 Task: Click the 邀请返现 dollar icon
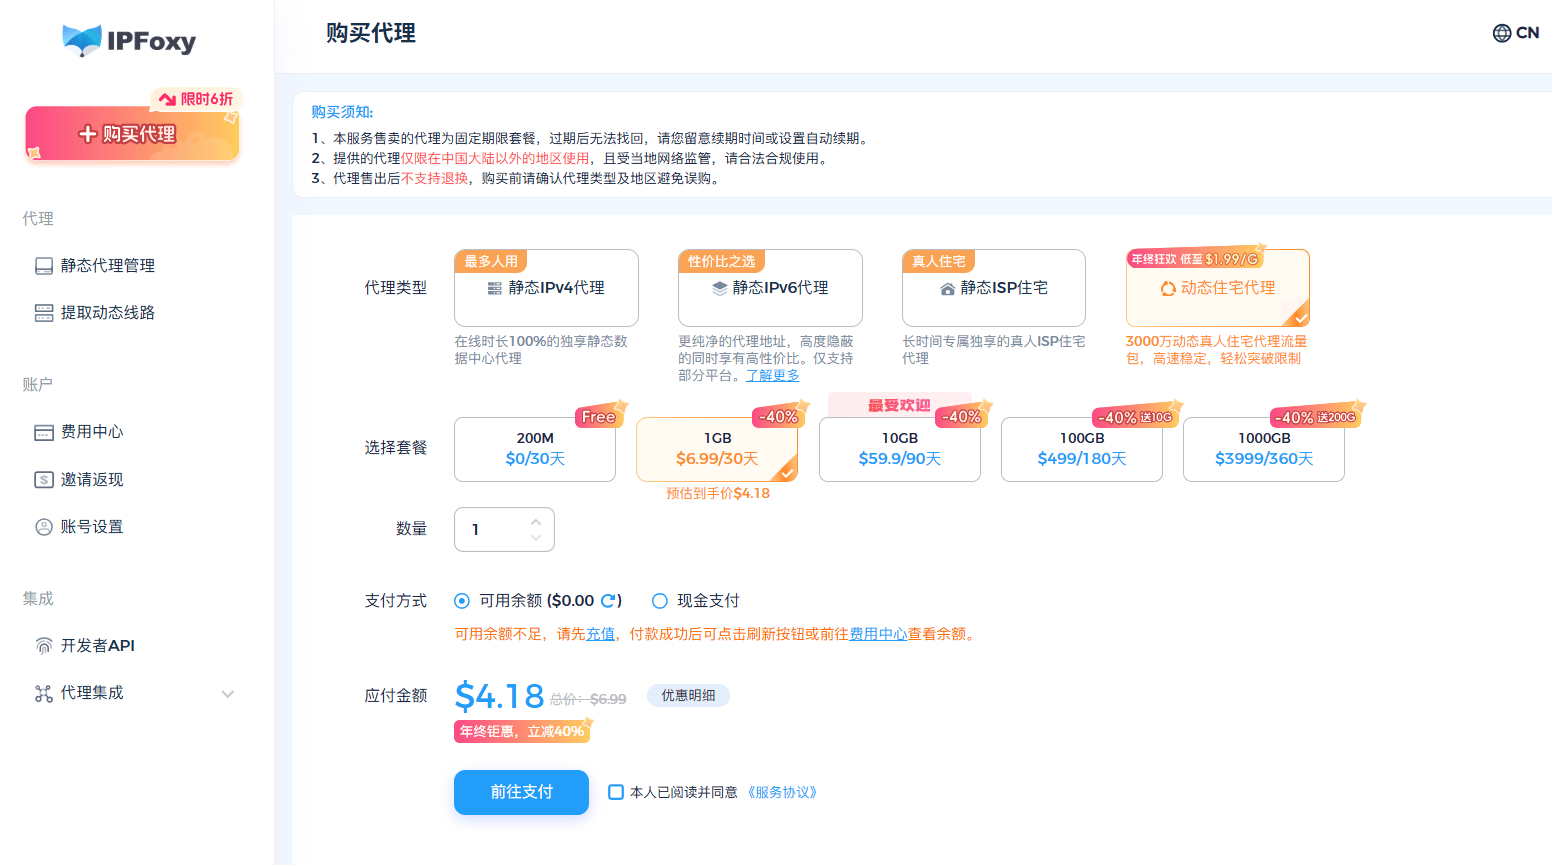pyautogui.click(x=44, y=480)
